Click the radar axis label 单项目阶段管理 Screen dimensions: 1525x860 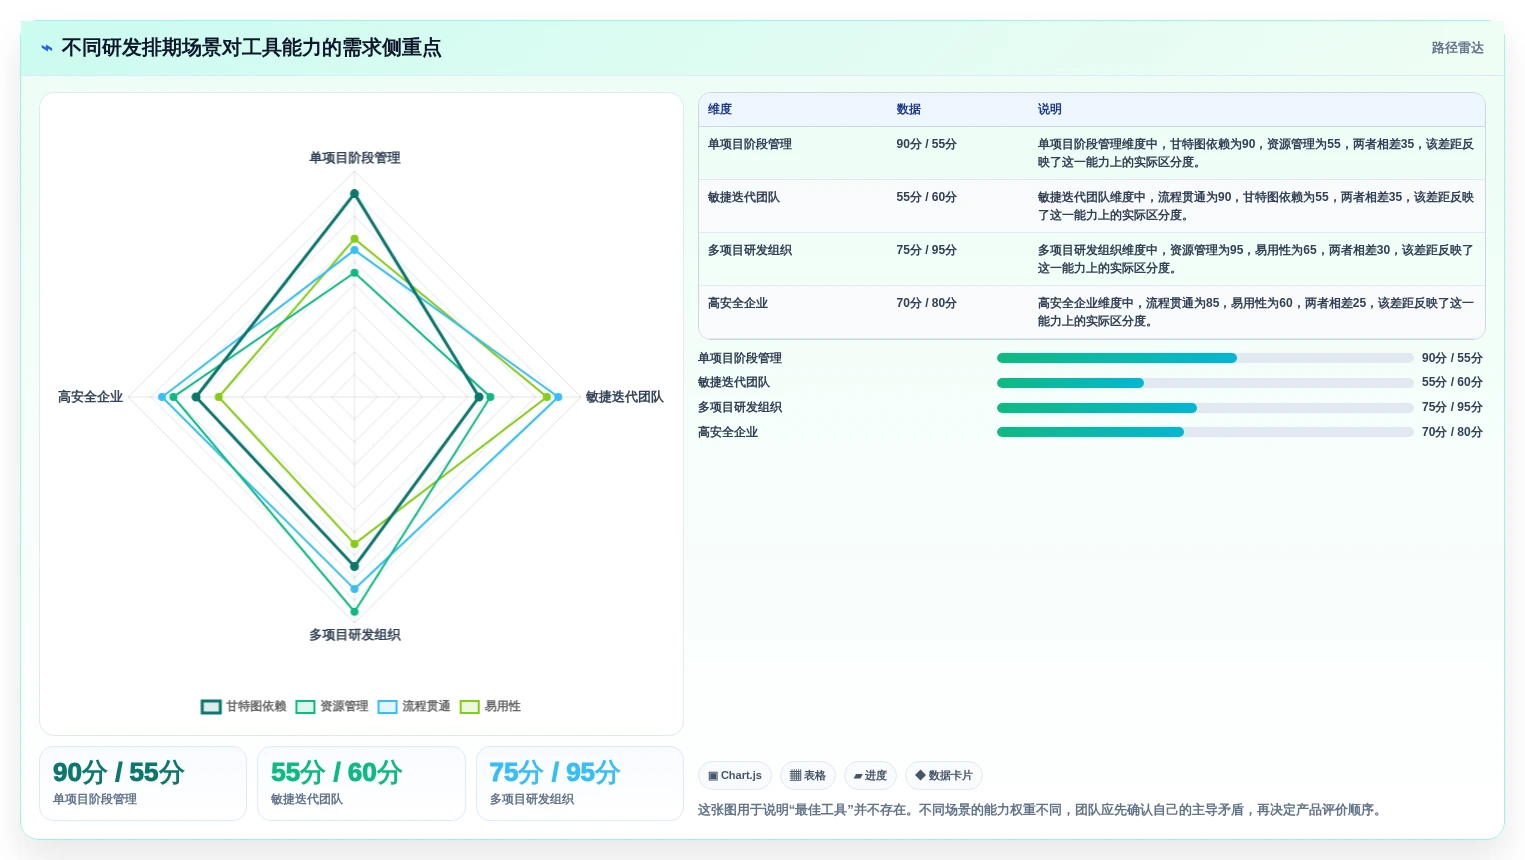(x=354, y=158)
